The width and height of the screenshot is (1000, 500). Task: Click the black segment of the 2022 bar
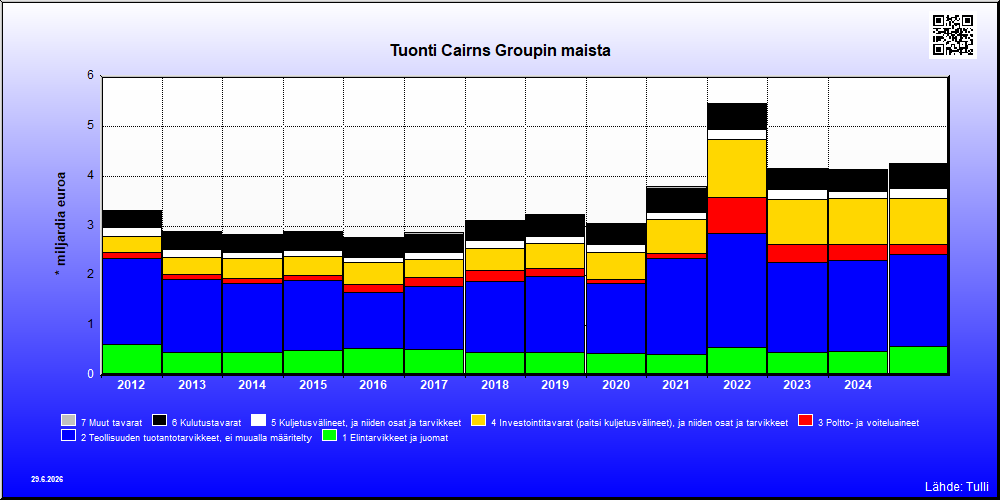(737, 116)
